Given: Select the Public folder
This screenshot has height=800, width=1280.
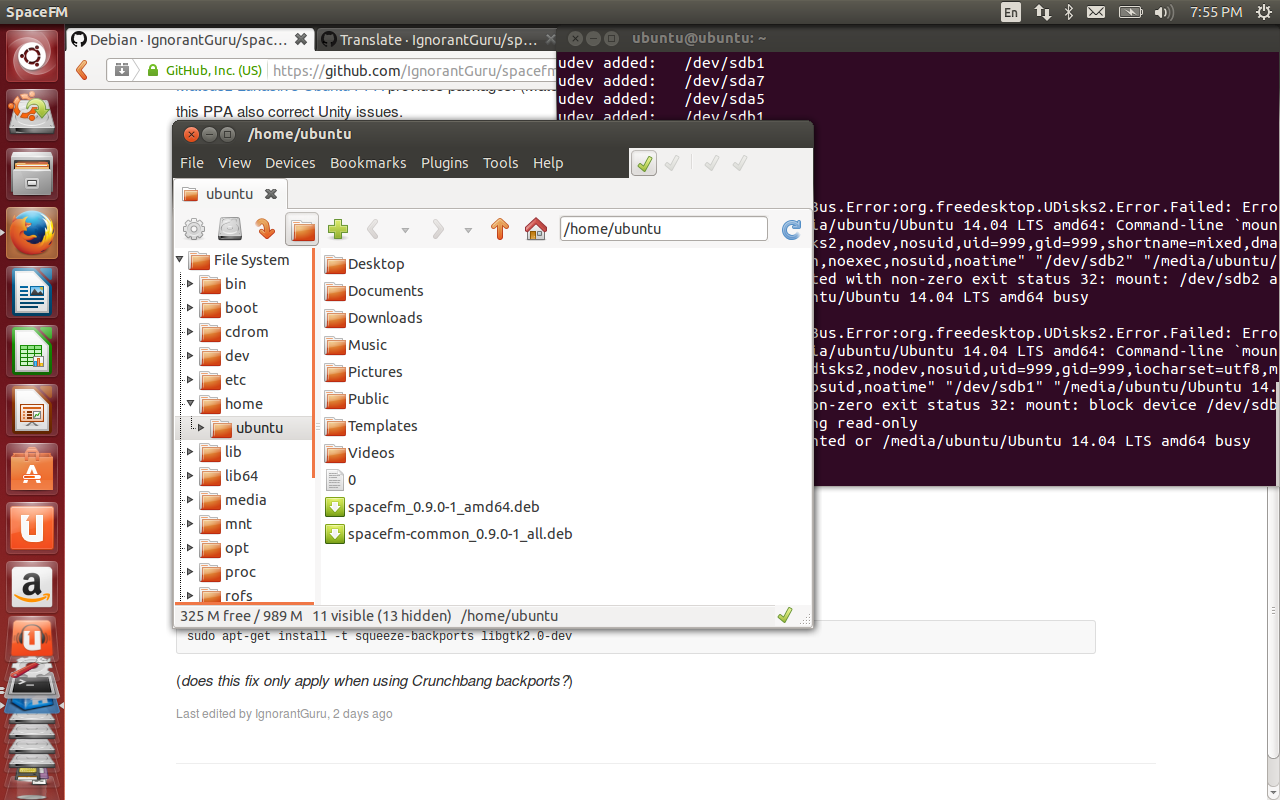Looking at the screenshot, I should point(357,399).
